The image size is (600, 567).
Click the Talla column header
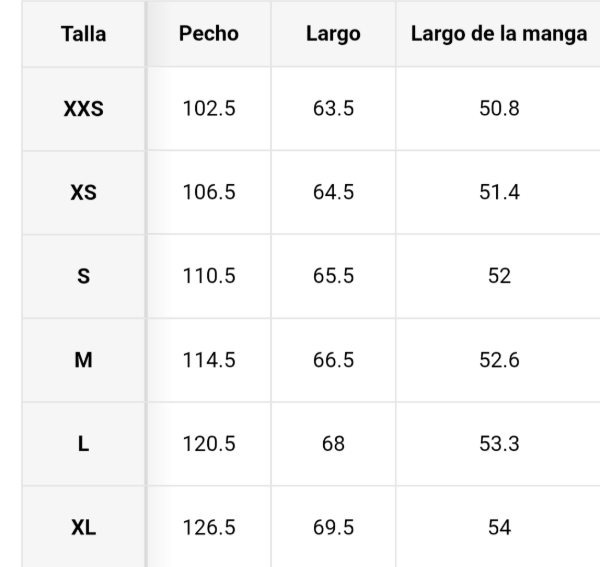pos(84,34)
